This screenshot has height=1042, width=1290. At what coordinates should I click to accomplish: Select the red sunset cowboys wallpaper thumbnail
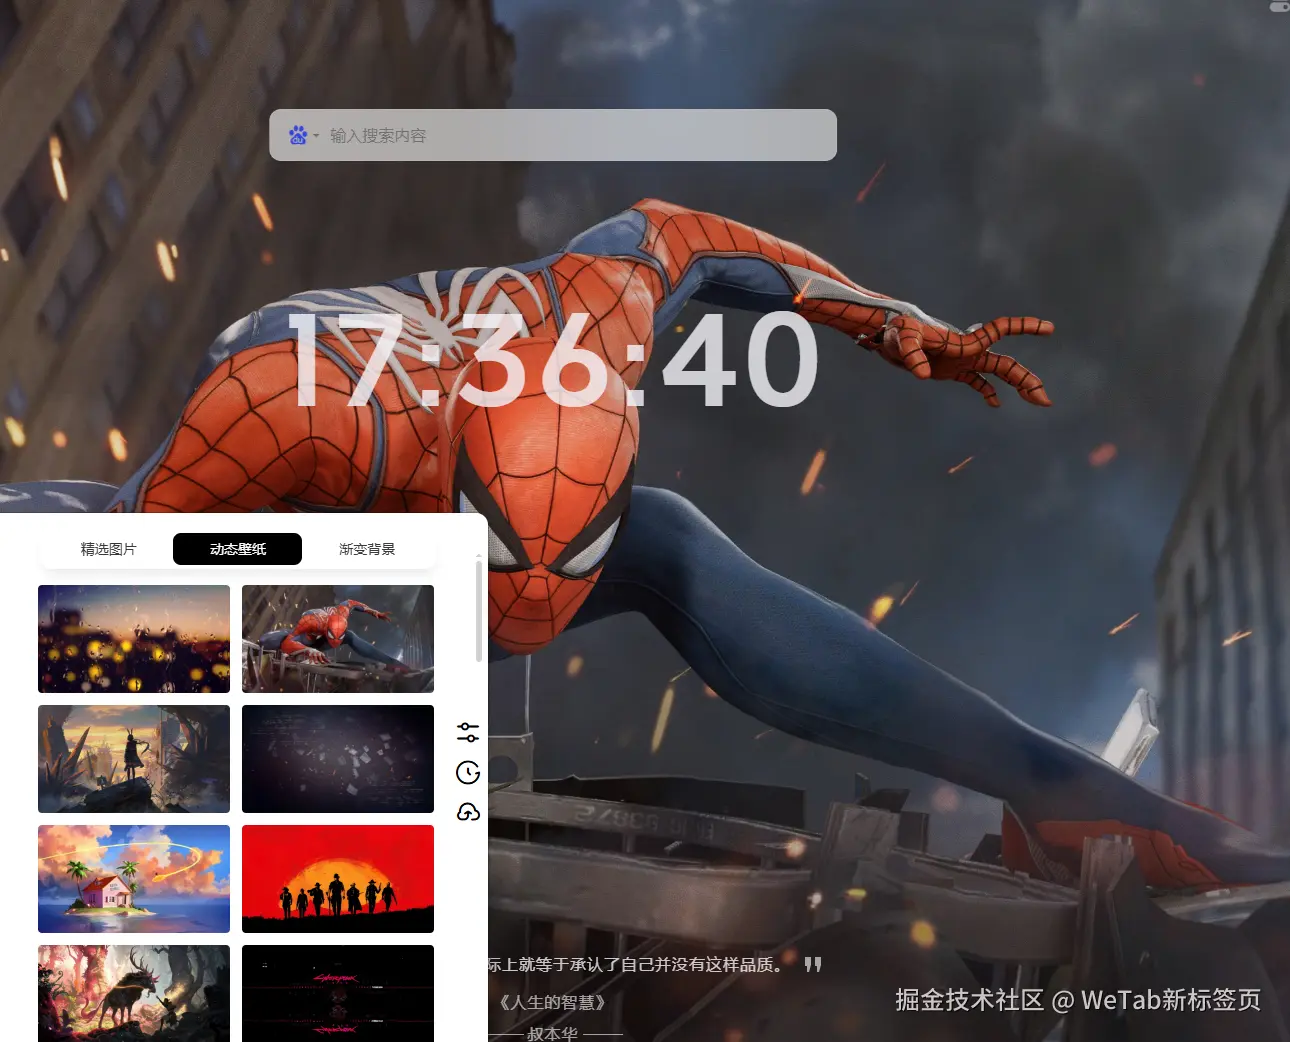tap(338, 879)
